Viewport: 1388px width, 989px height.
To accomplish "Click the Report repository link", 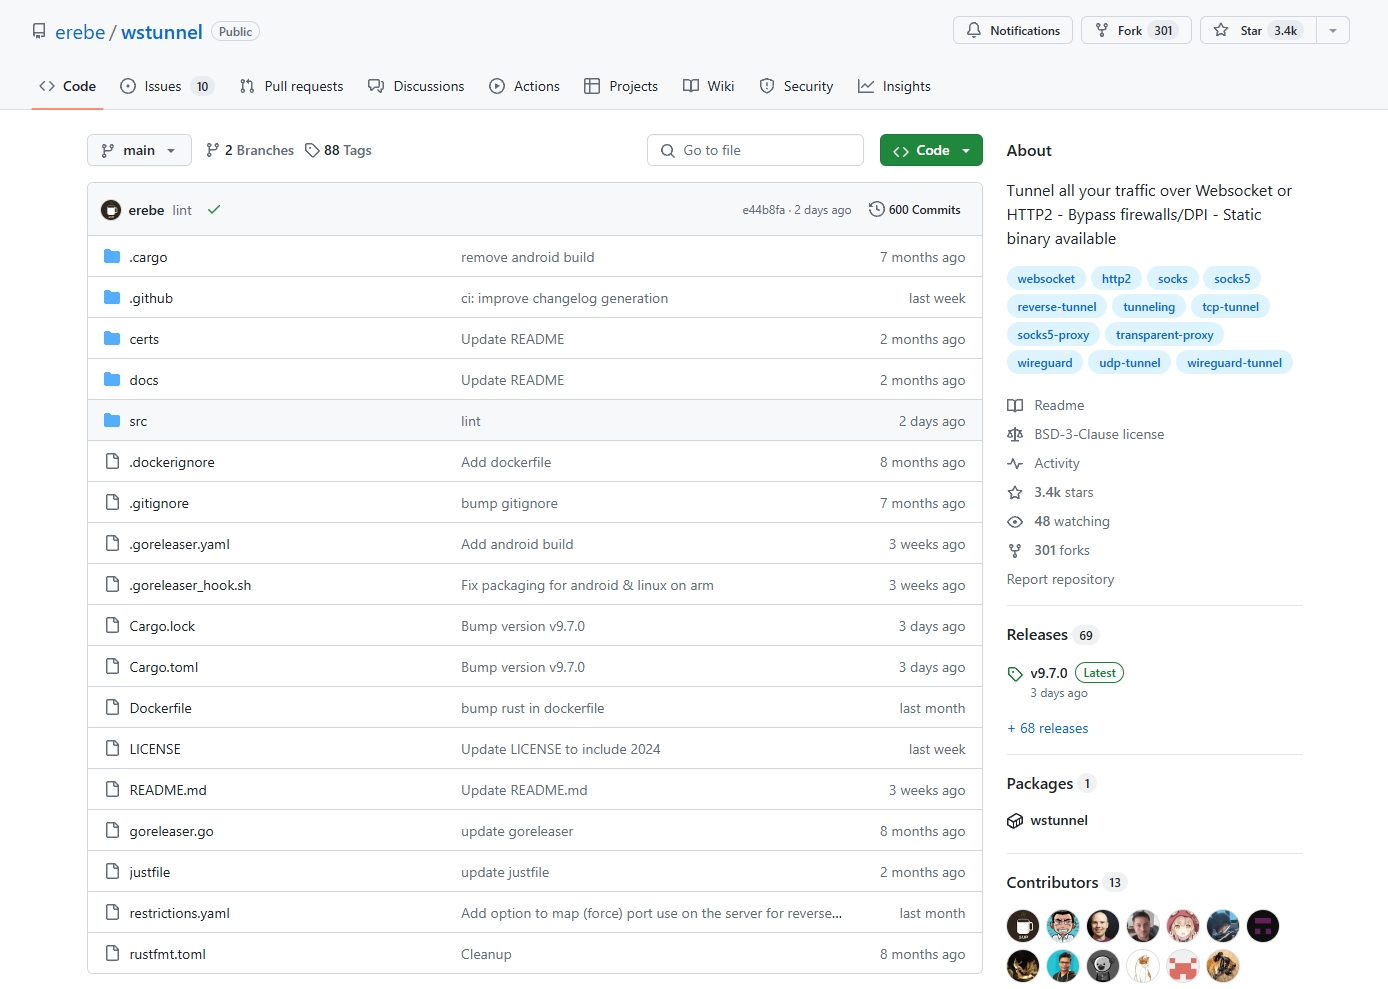I will click(x=1060, y=579).
